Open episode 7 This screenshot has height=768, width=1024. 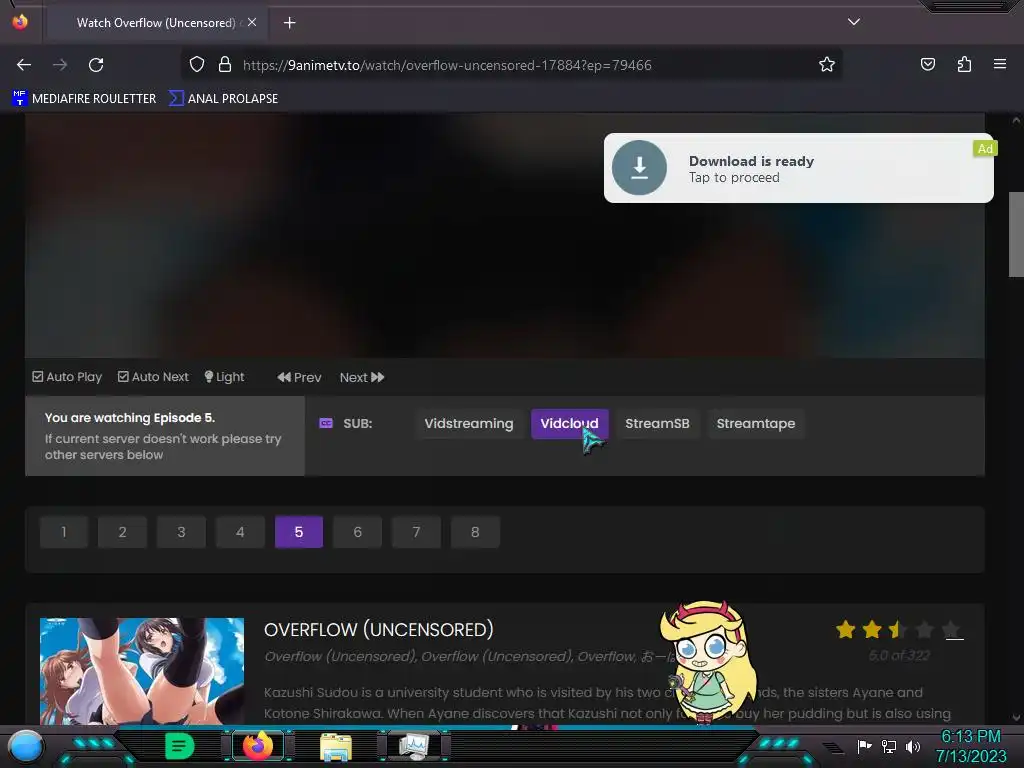[416, 532]
